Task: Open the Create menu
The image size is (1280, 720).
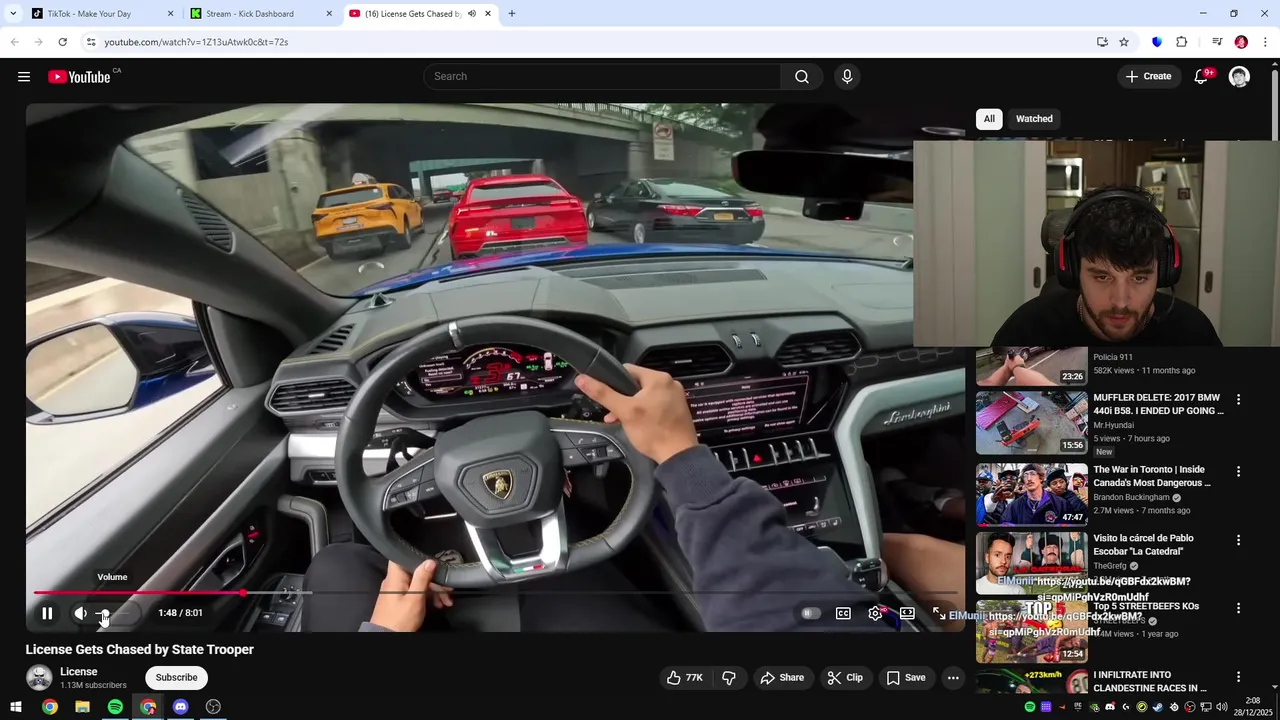Action: tap(1148, 77)
